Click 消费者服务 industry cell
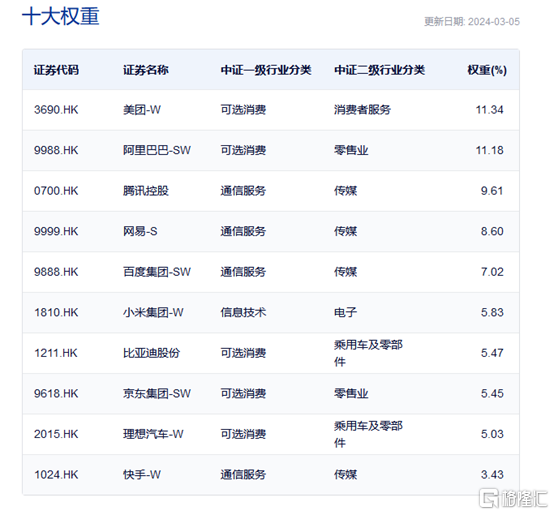554x515 pixels. click(x=363, y=110)
